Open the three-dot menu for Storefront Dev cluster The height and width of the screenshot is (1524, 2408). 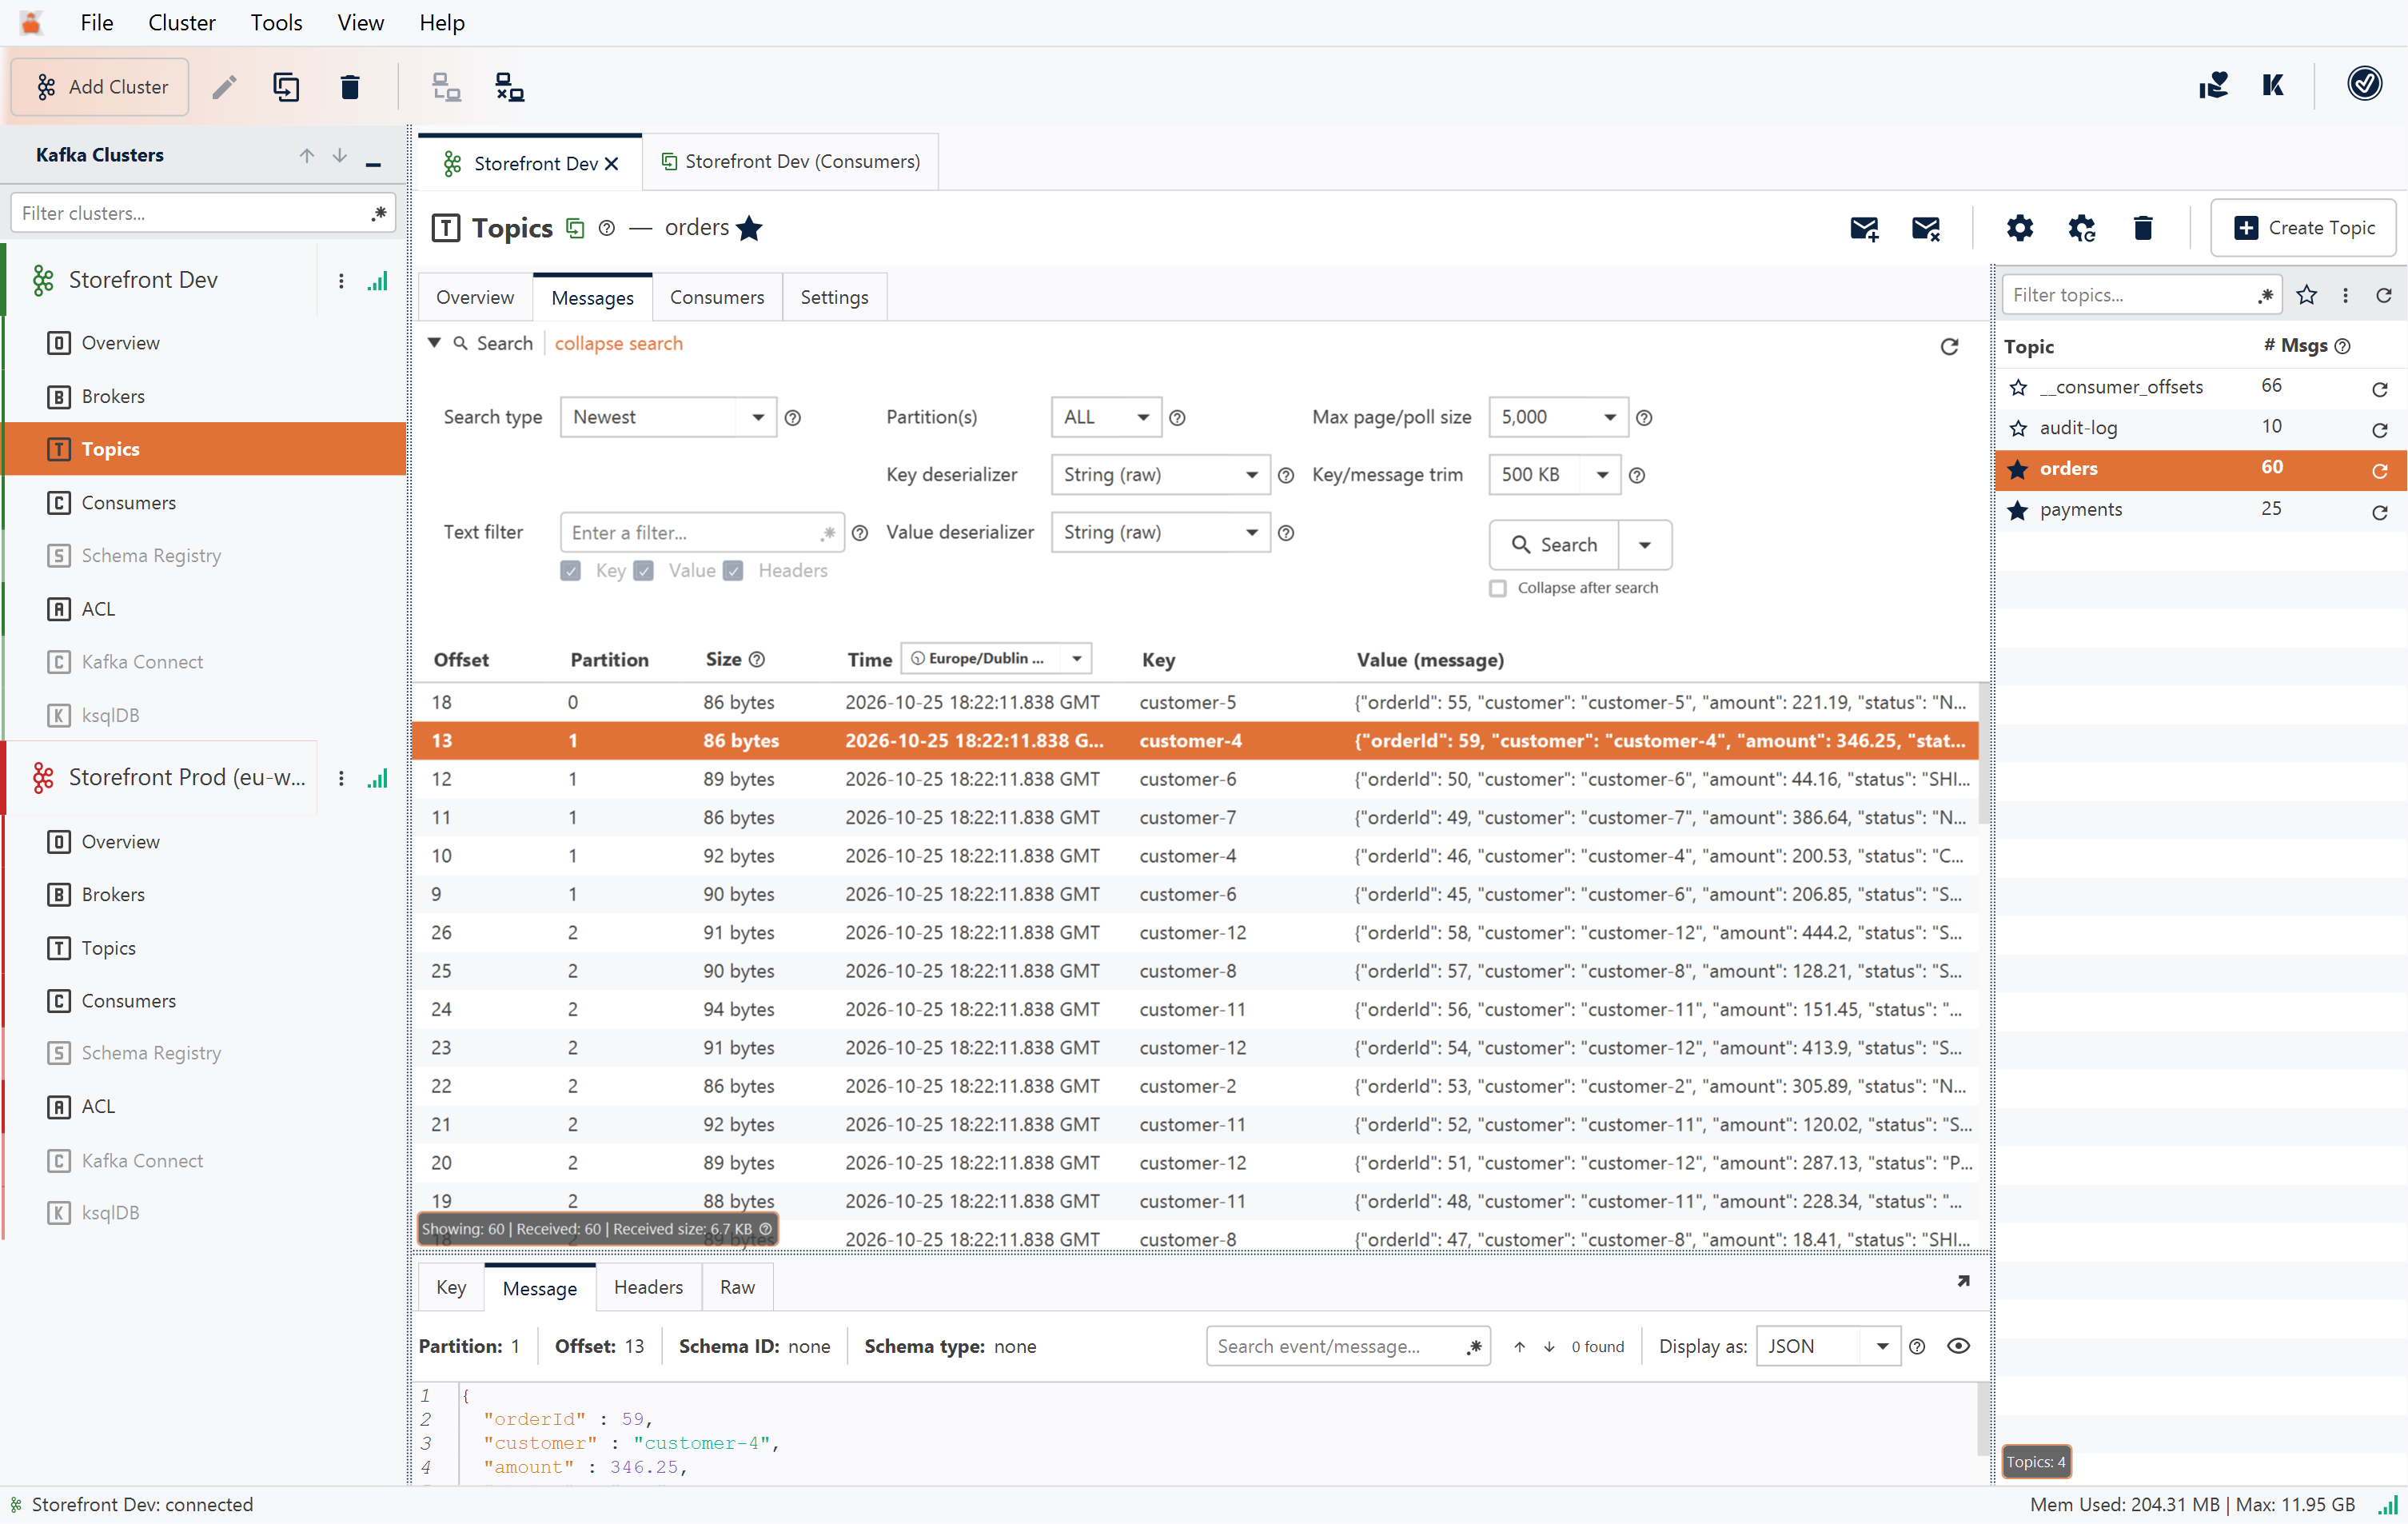pyautogui.click(x=341, y=281)
